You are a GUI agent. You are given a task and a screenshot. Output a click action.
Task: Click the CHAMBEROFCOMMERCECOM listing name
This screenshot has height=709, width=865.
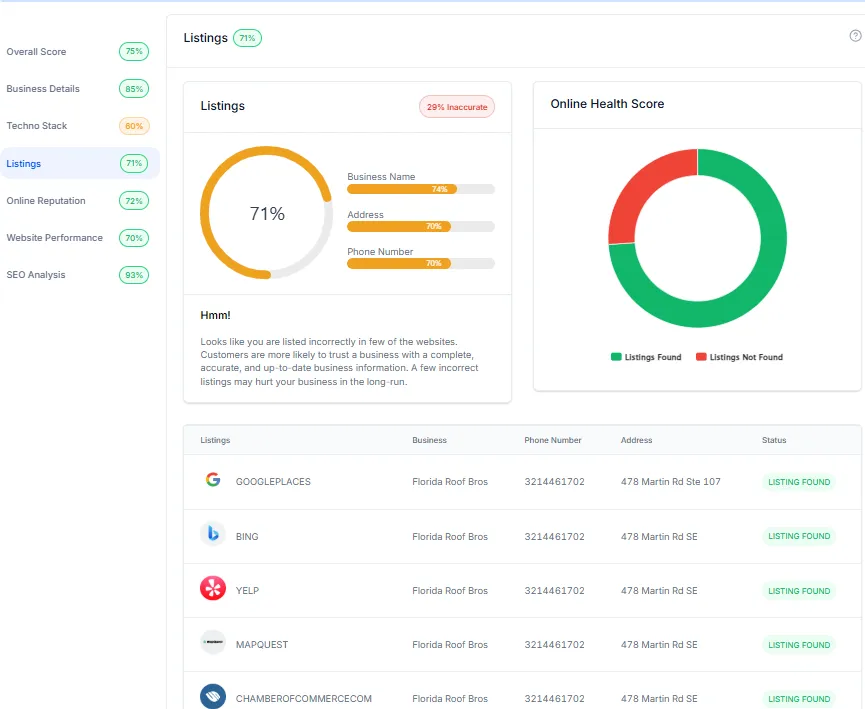click(304, 699)
